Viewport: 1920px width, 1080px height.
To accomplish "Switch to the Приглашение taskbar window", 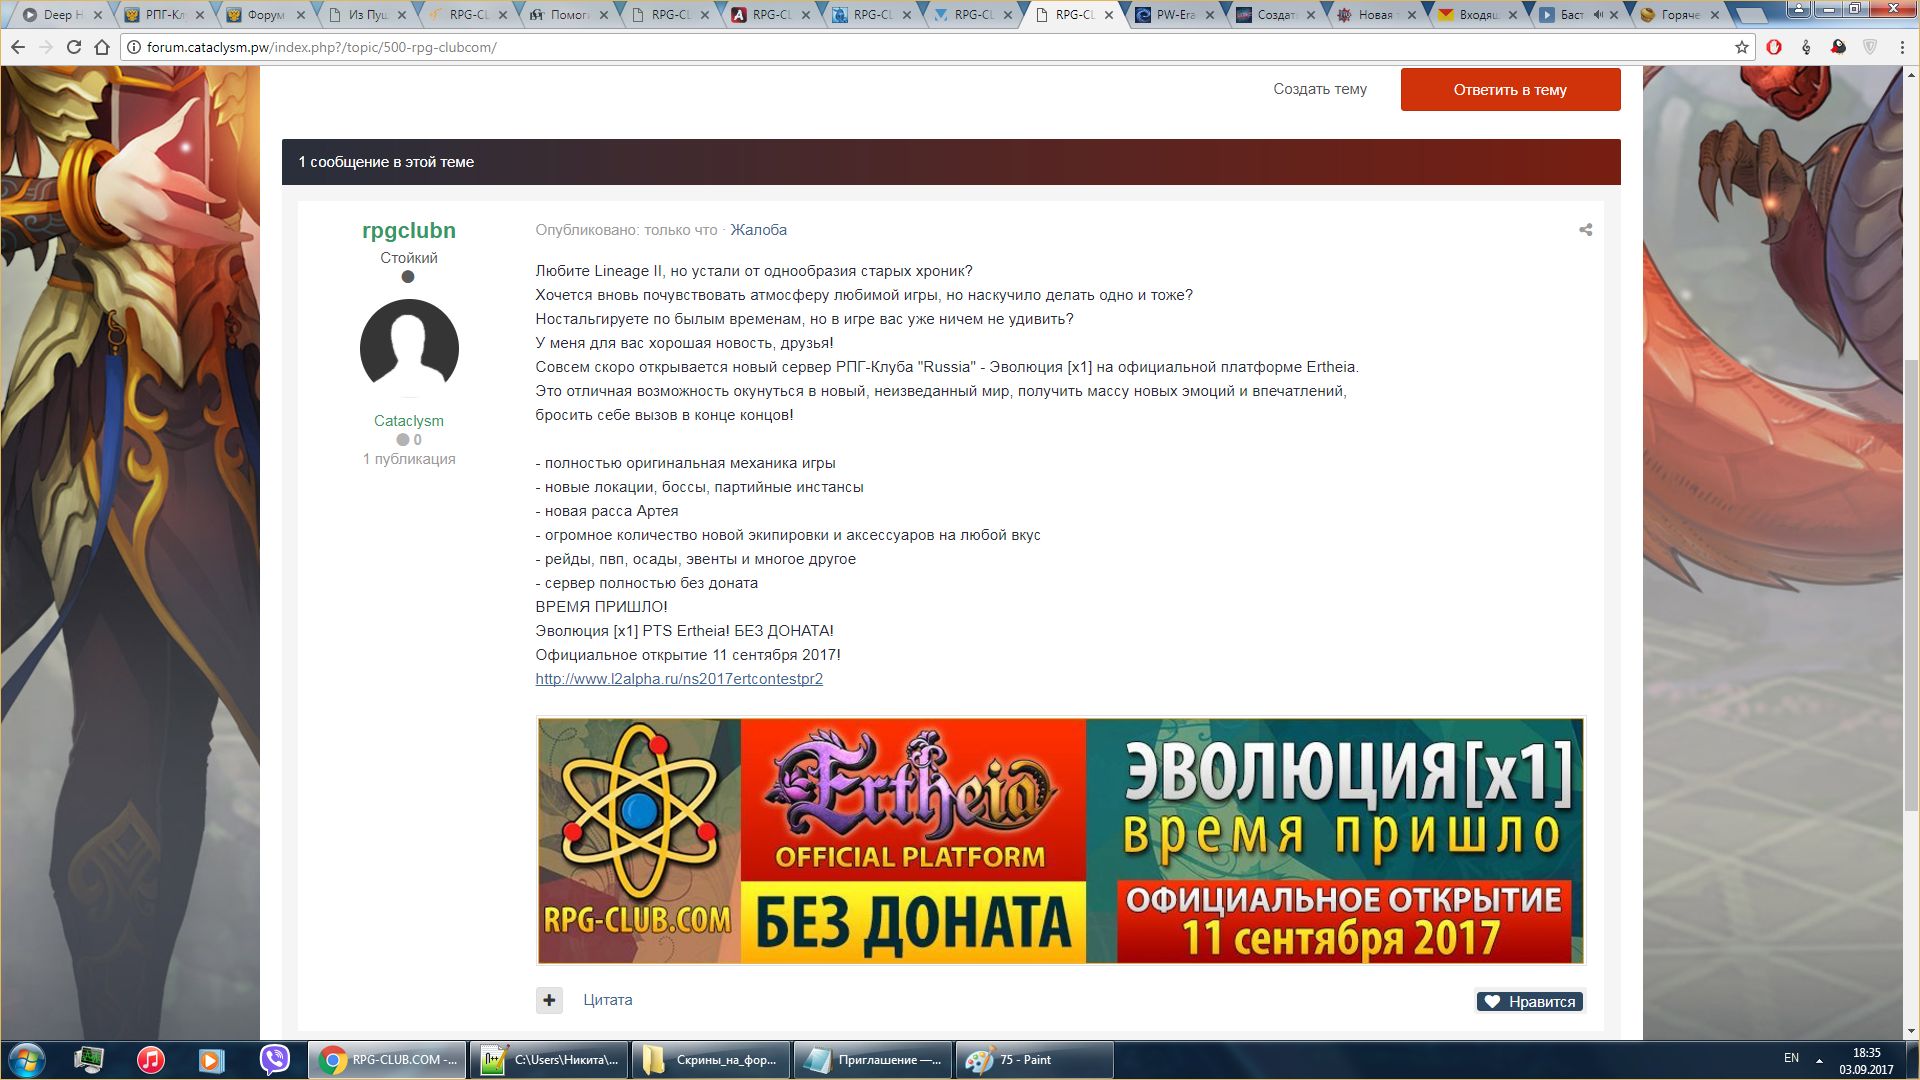I will click(x=873, y=1060).
